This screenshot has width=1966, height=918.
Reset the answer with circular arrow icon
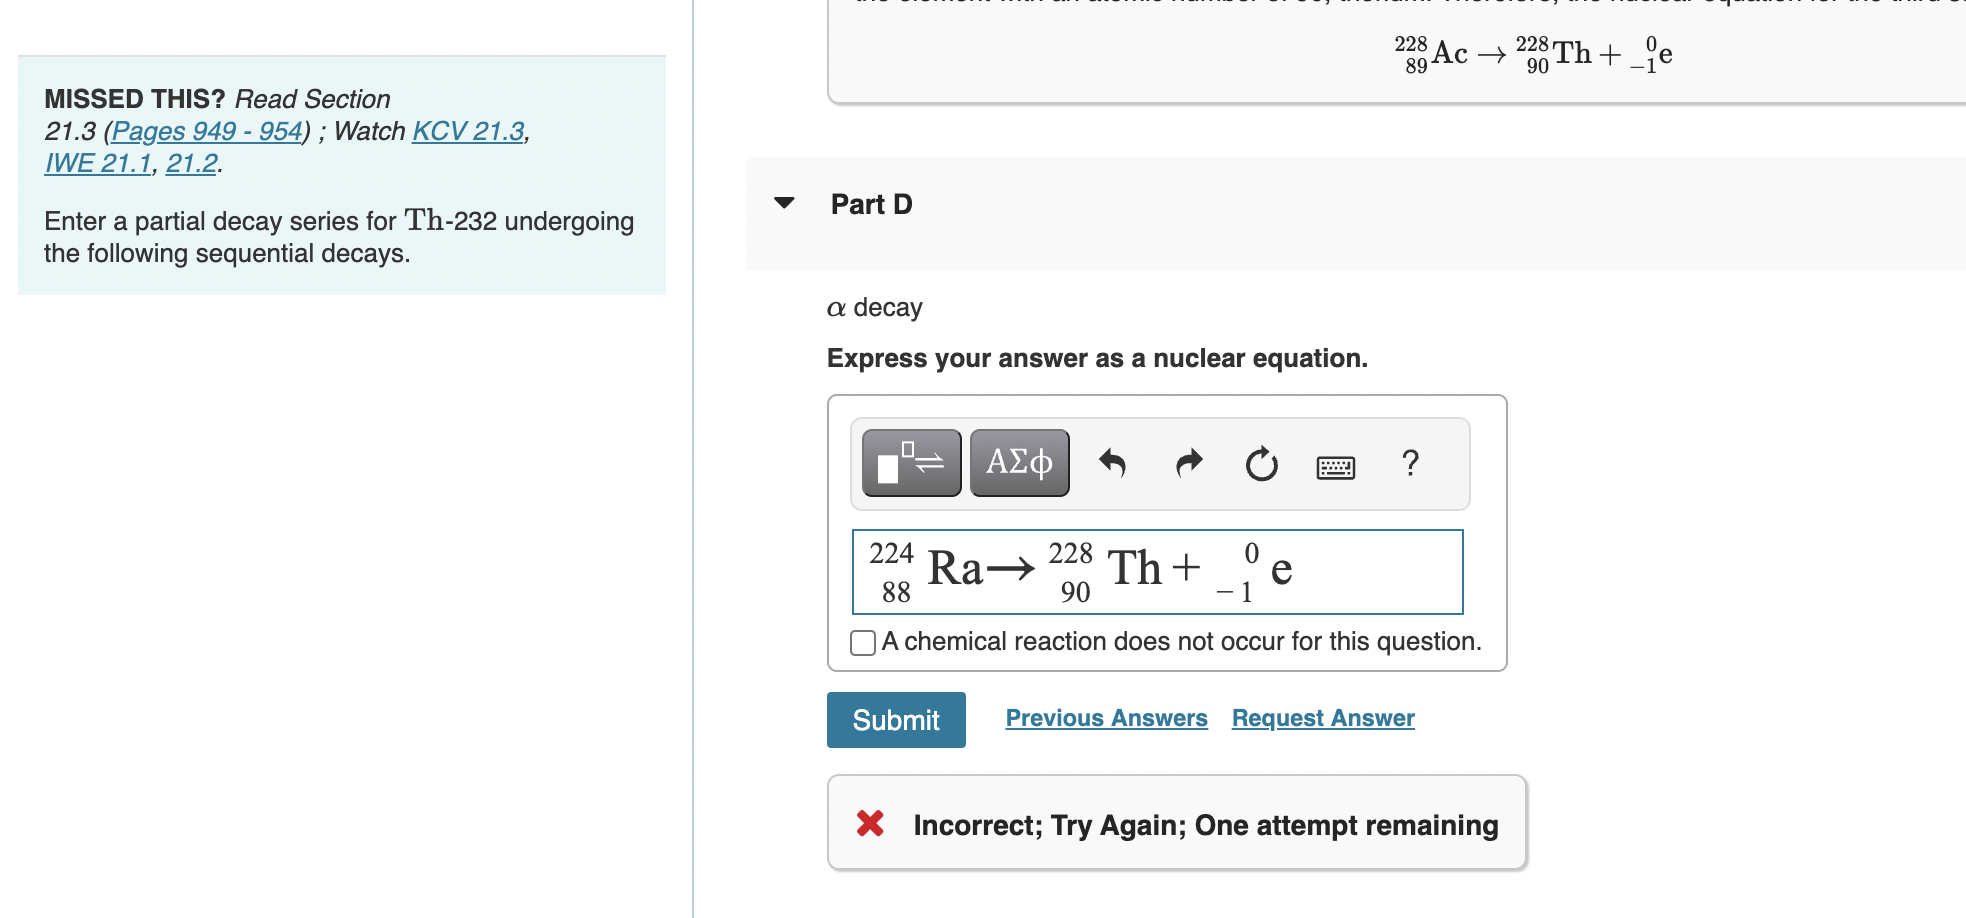click(x=1261, y=464)
